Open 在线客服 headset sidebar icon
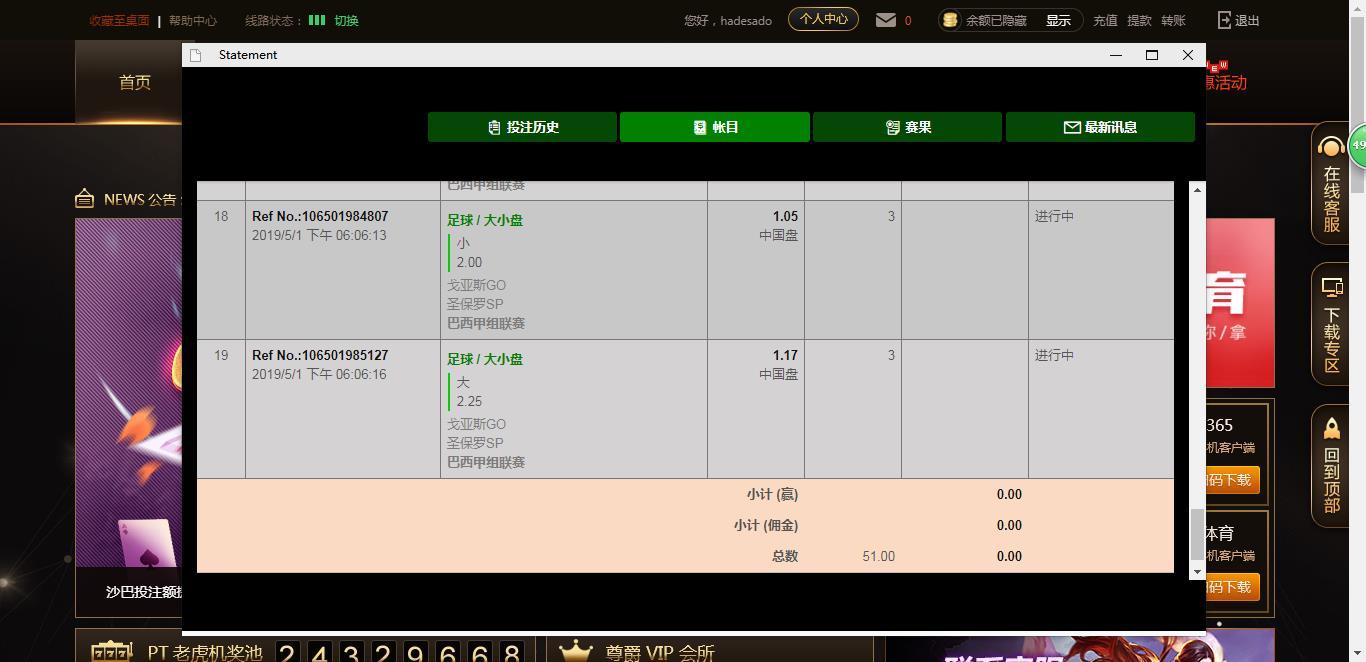 (x=1331, y=149)
